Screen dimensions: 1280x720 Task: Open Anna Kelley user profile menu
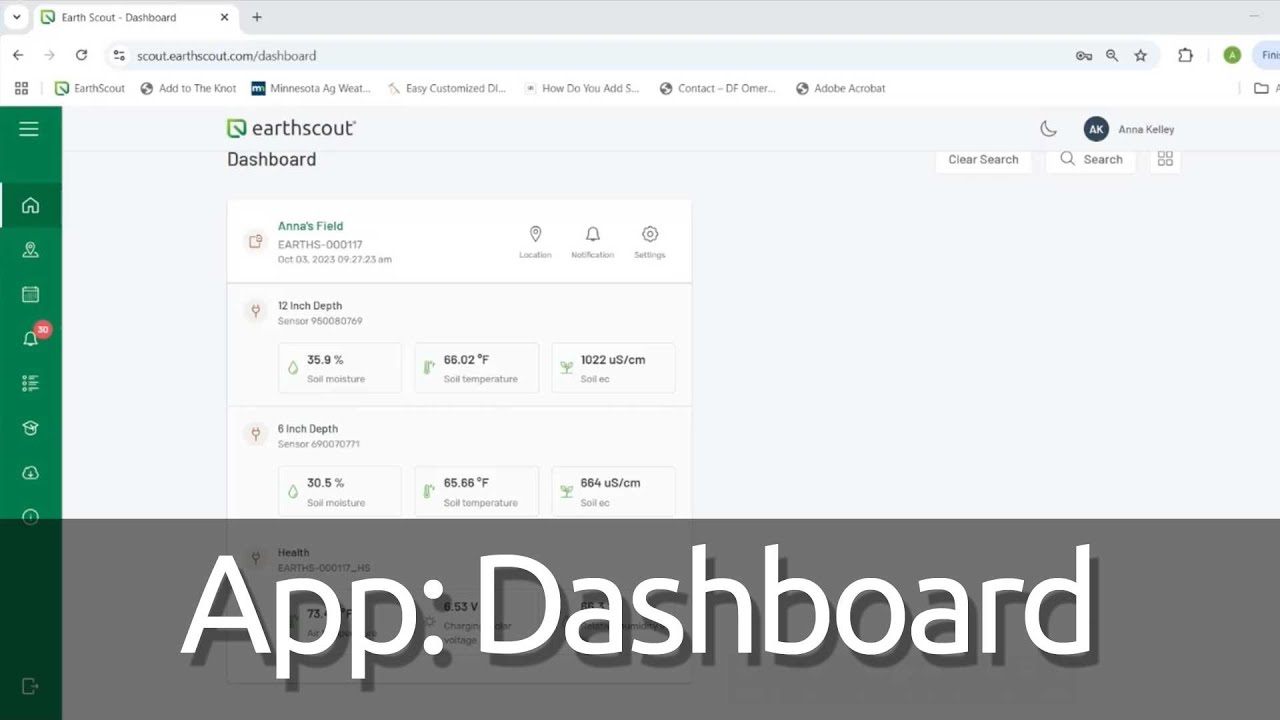(1129, 129)
